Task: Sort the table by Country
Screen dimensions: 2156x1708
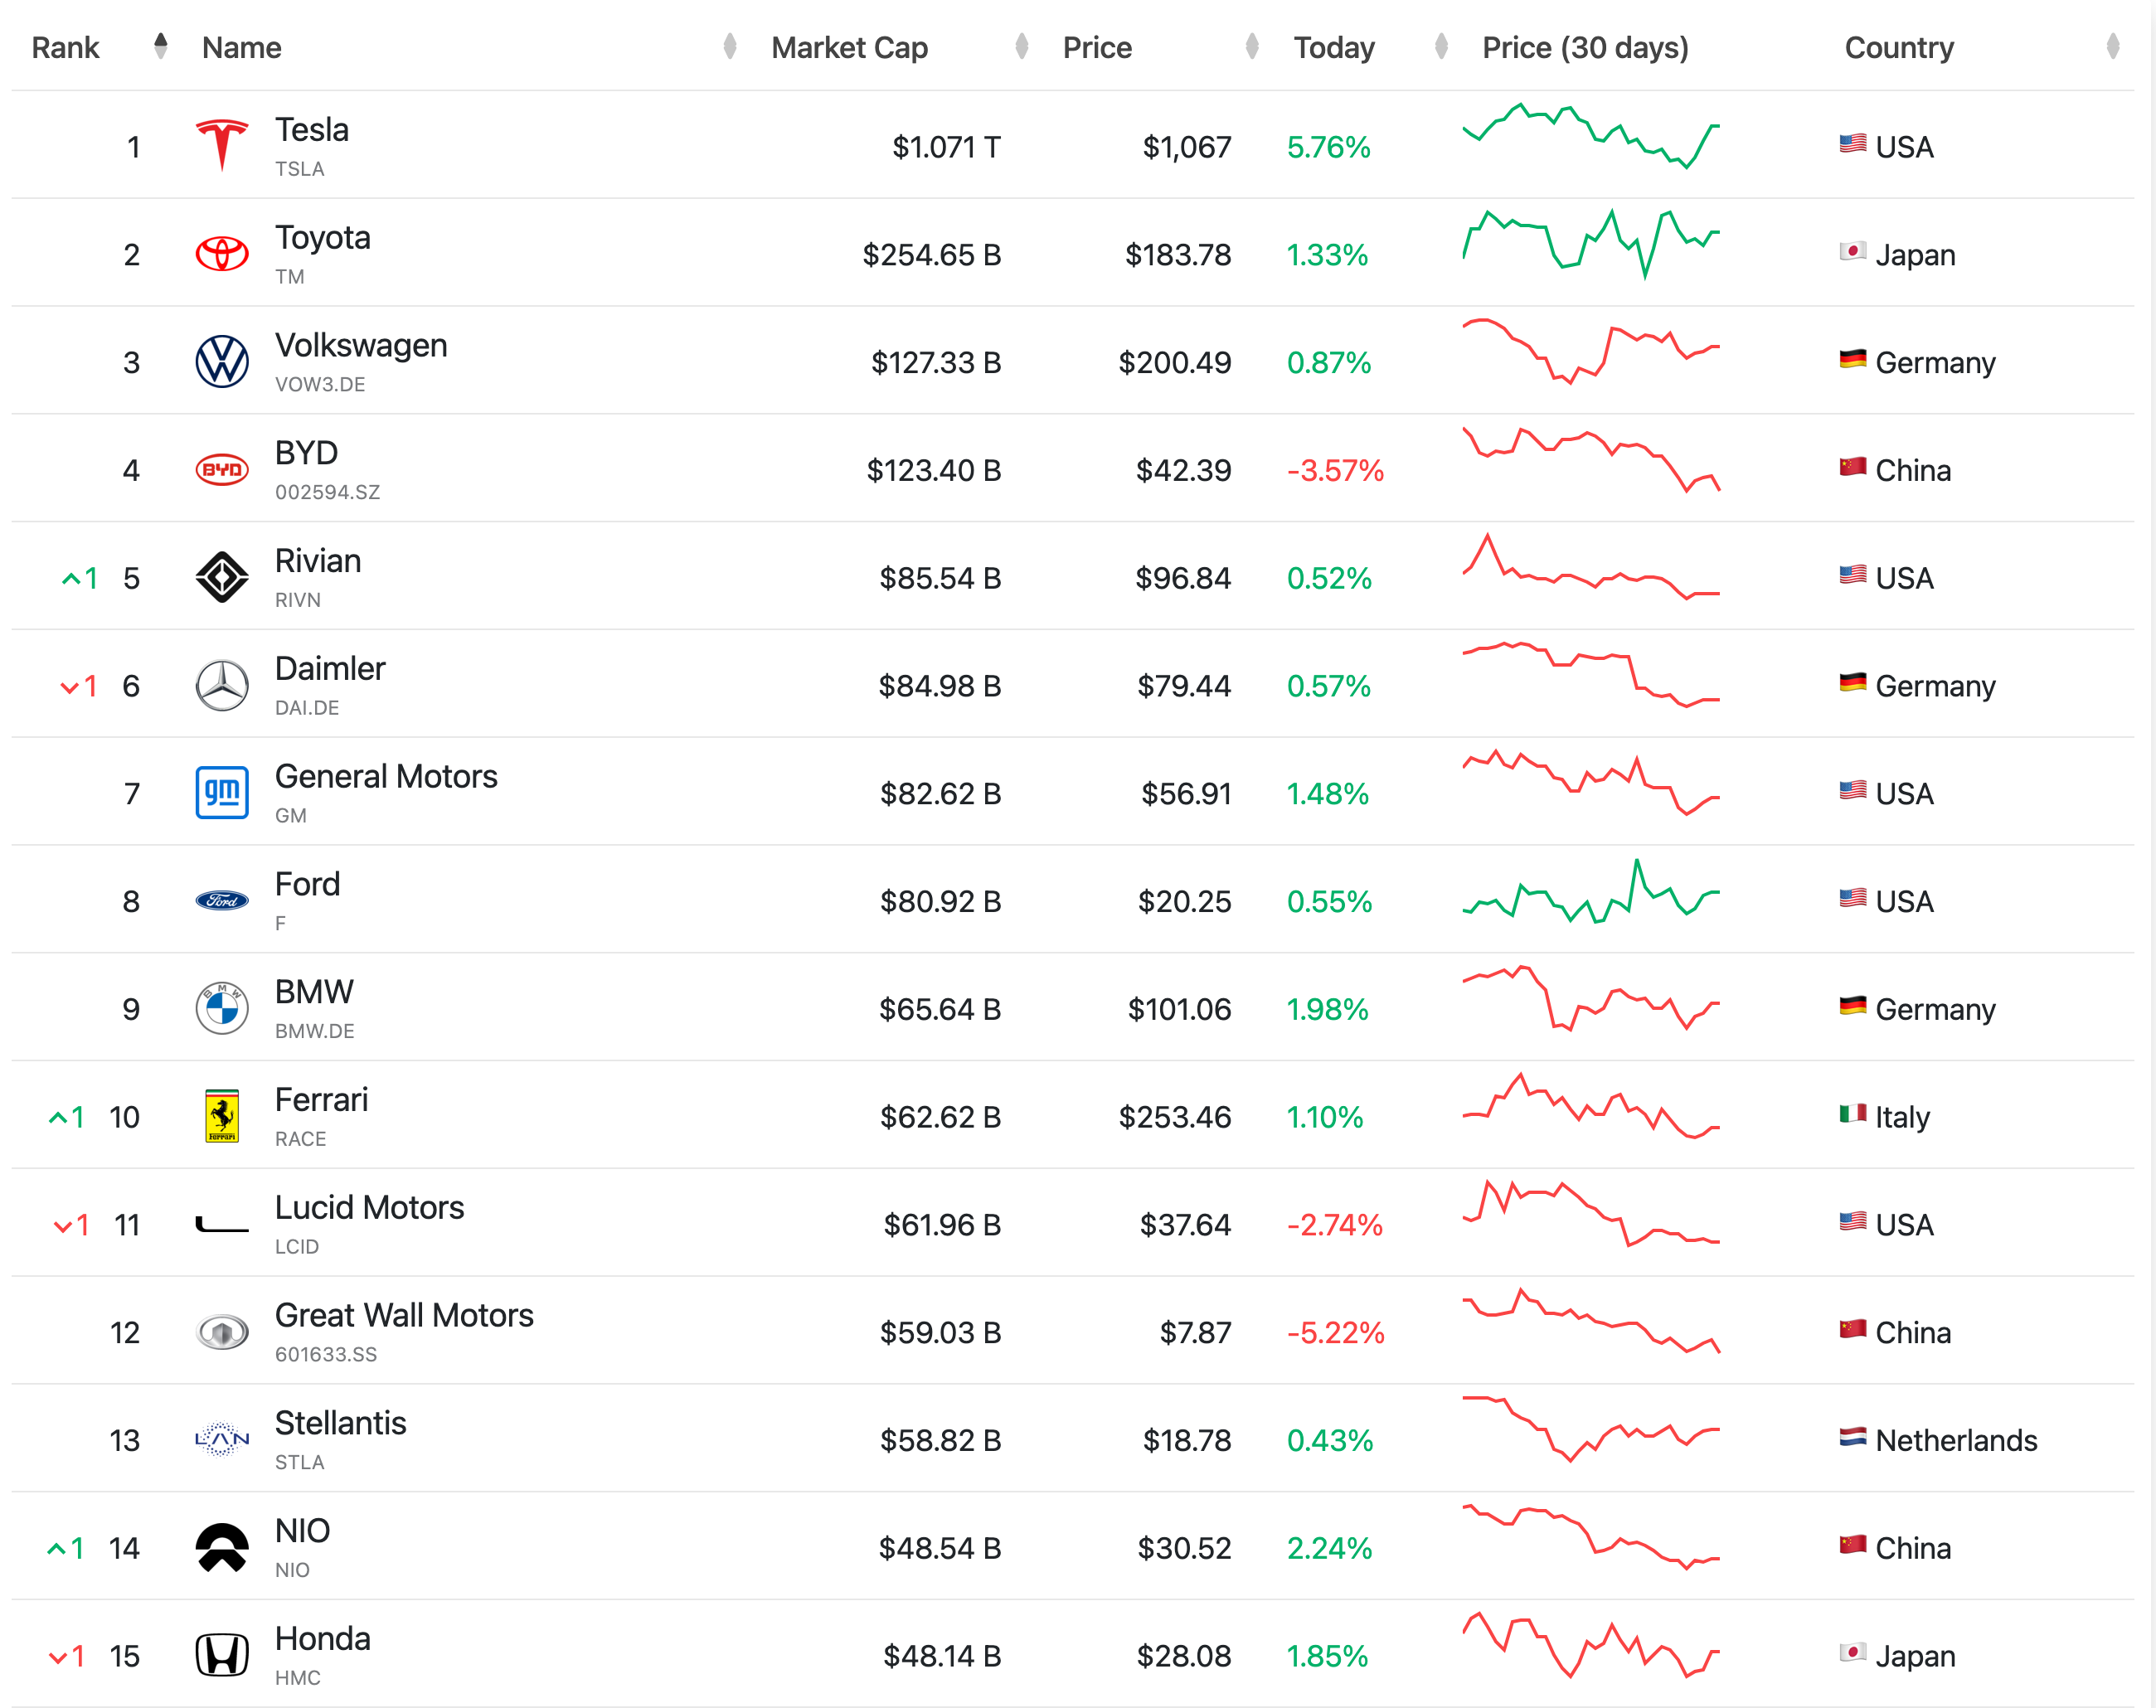Action: [2112, 46]
